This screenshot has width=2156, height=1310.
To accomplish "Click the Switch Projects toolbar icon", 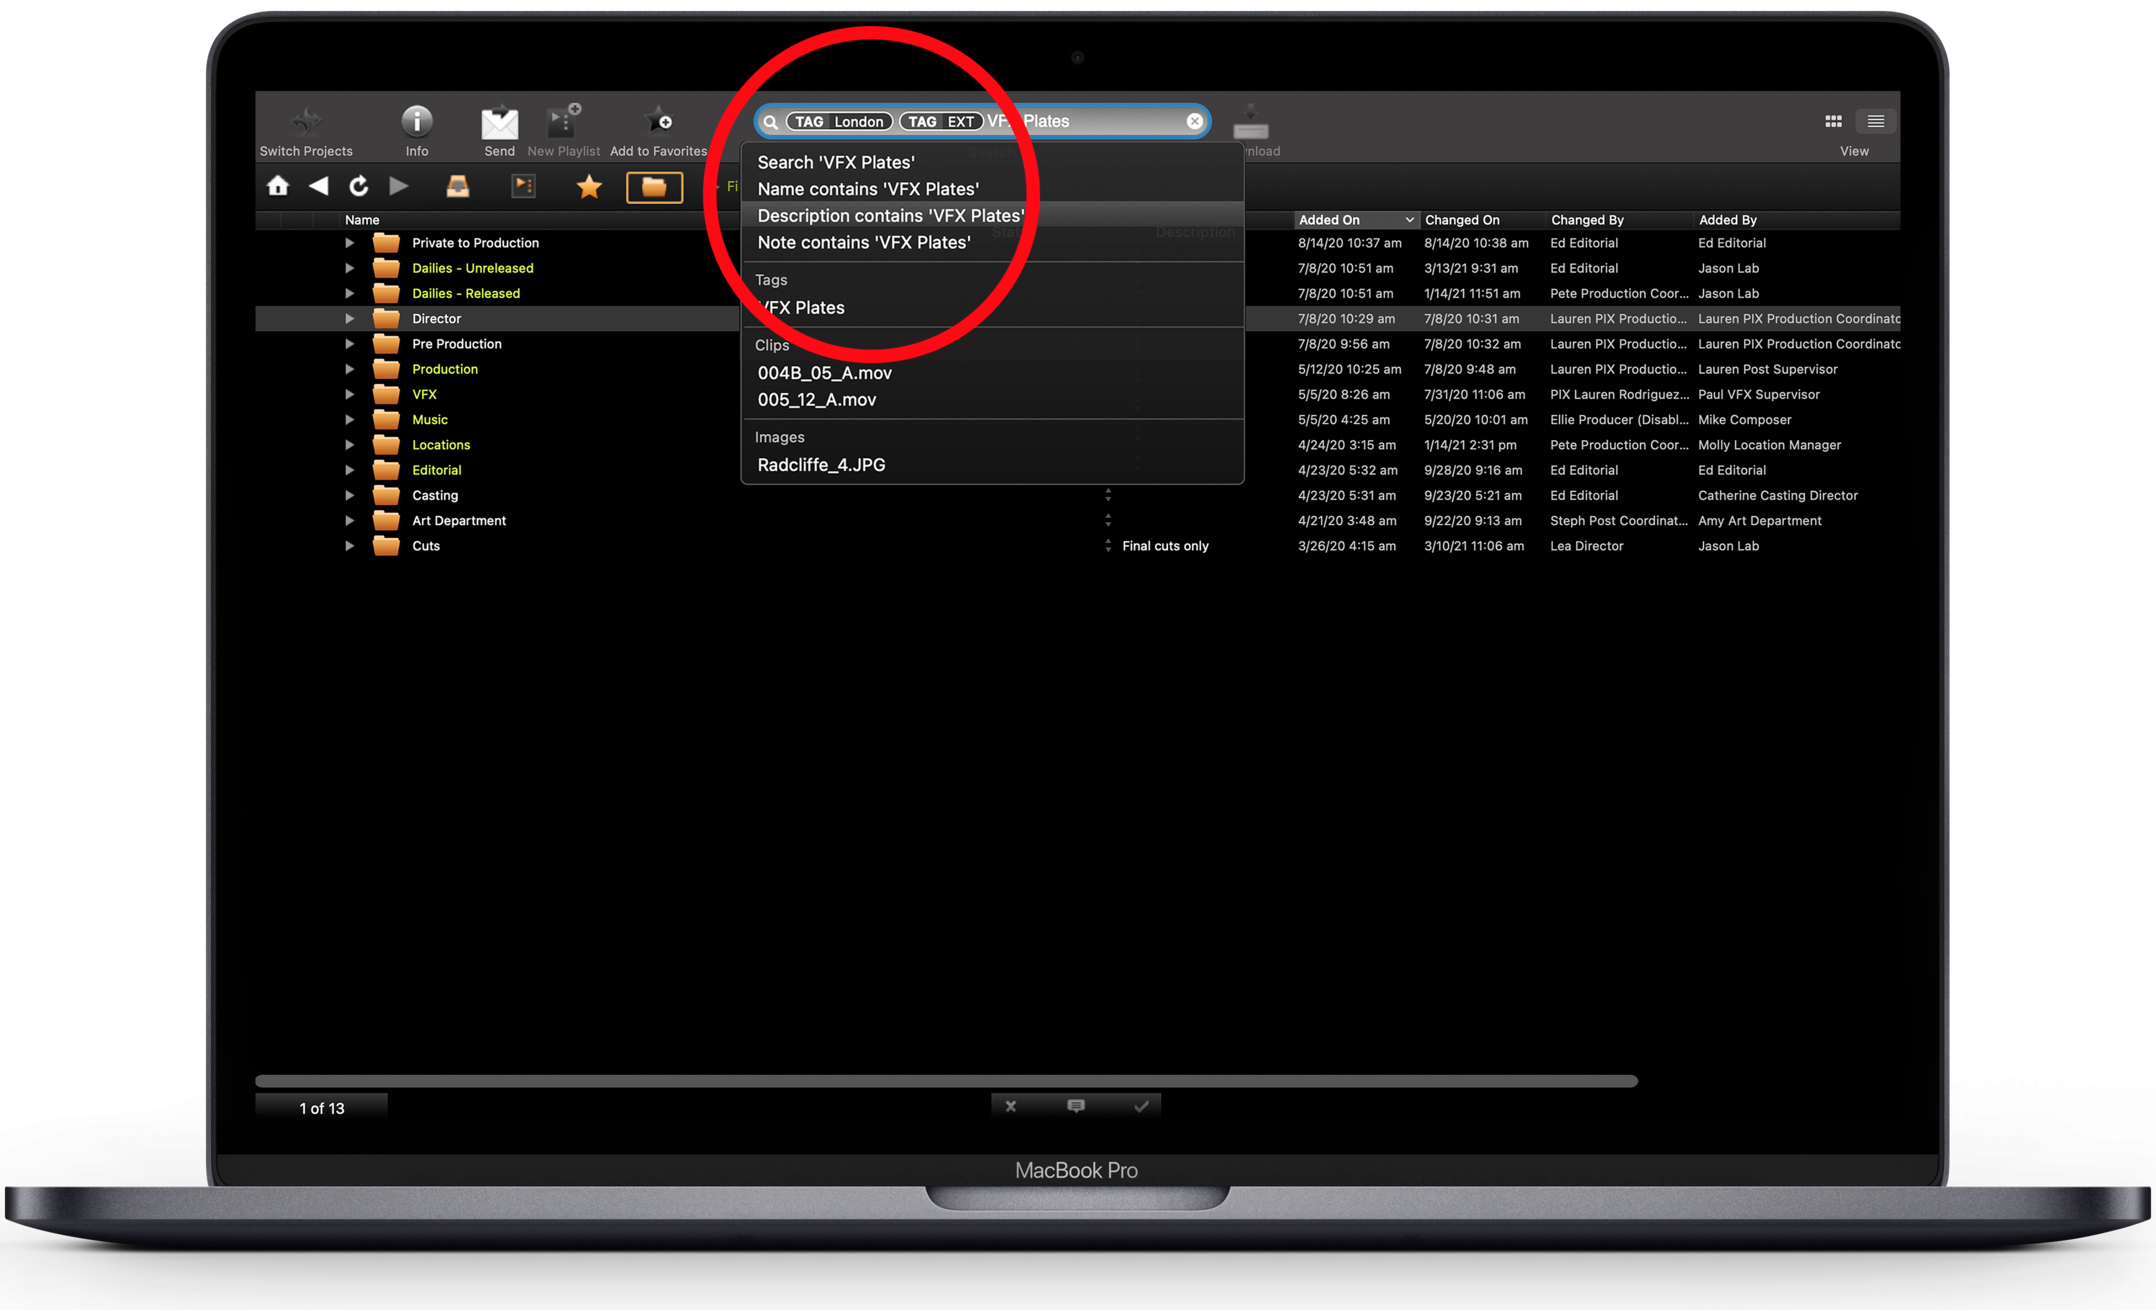I will (x=306, y=122).
